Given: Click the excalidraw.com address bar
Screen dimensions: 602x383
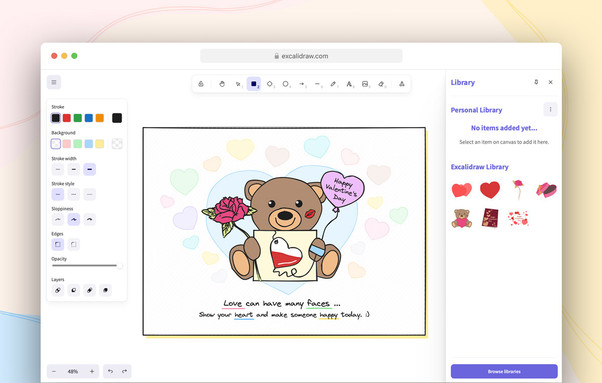Looking at the screenshot, I should [301, 56].
